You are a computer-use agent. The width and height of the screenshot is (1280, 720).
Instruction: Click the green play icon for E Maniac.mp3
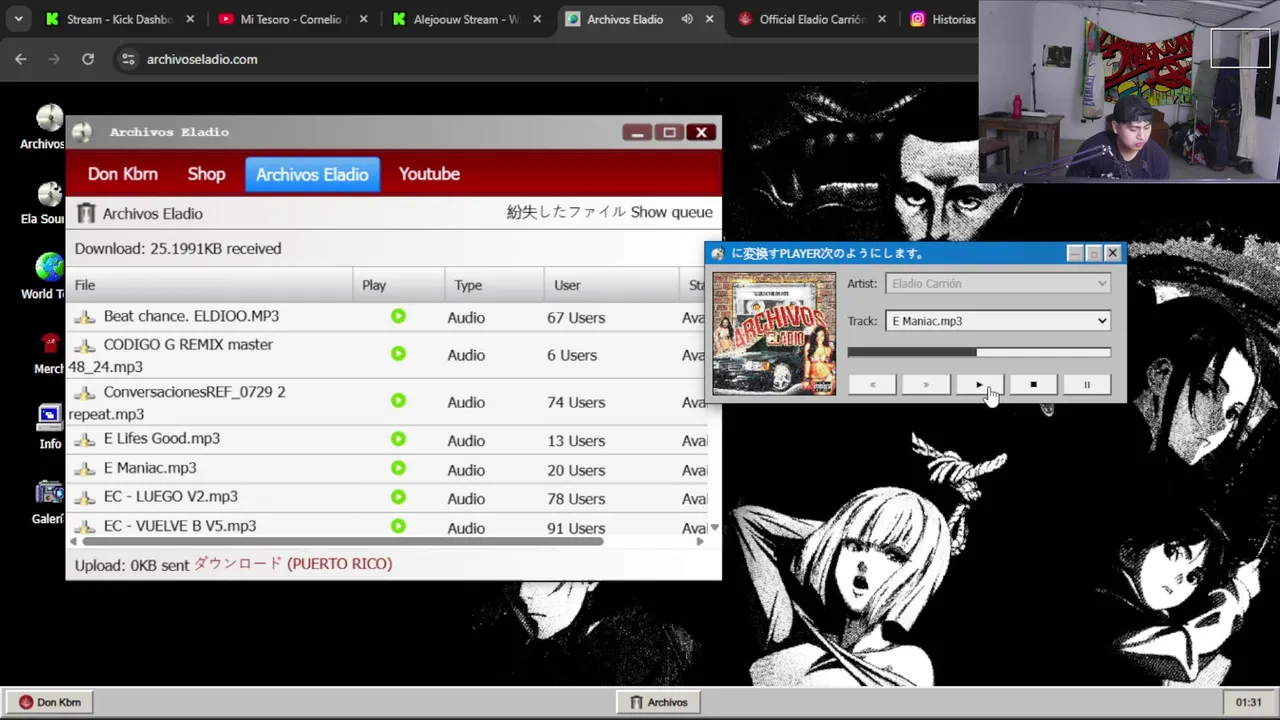coord(398,468)
